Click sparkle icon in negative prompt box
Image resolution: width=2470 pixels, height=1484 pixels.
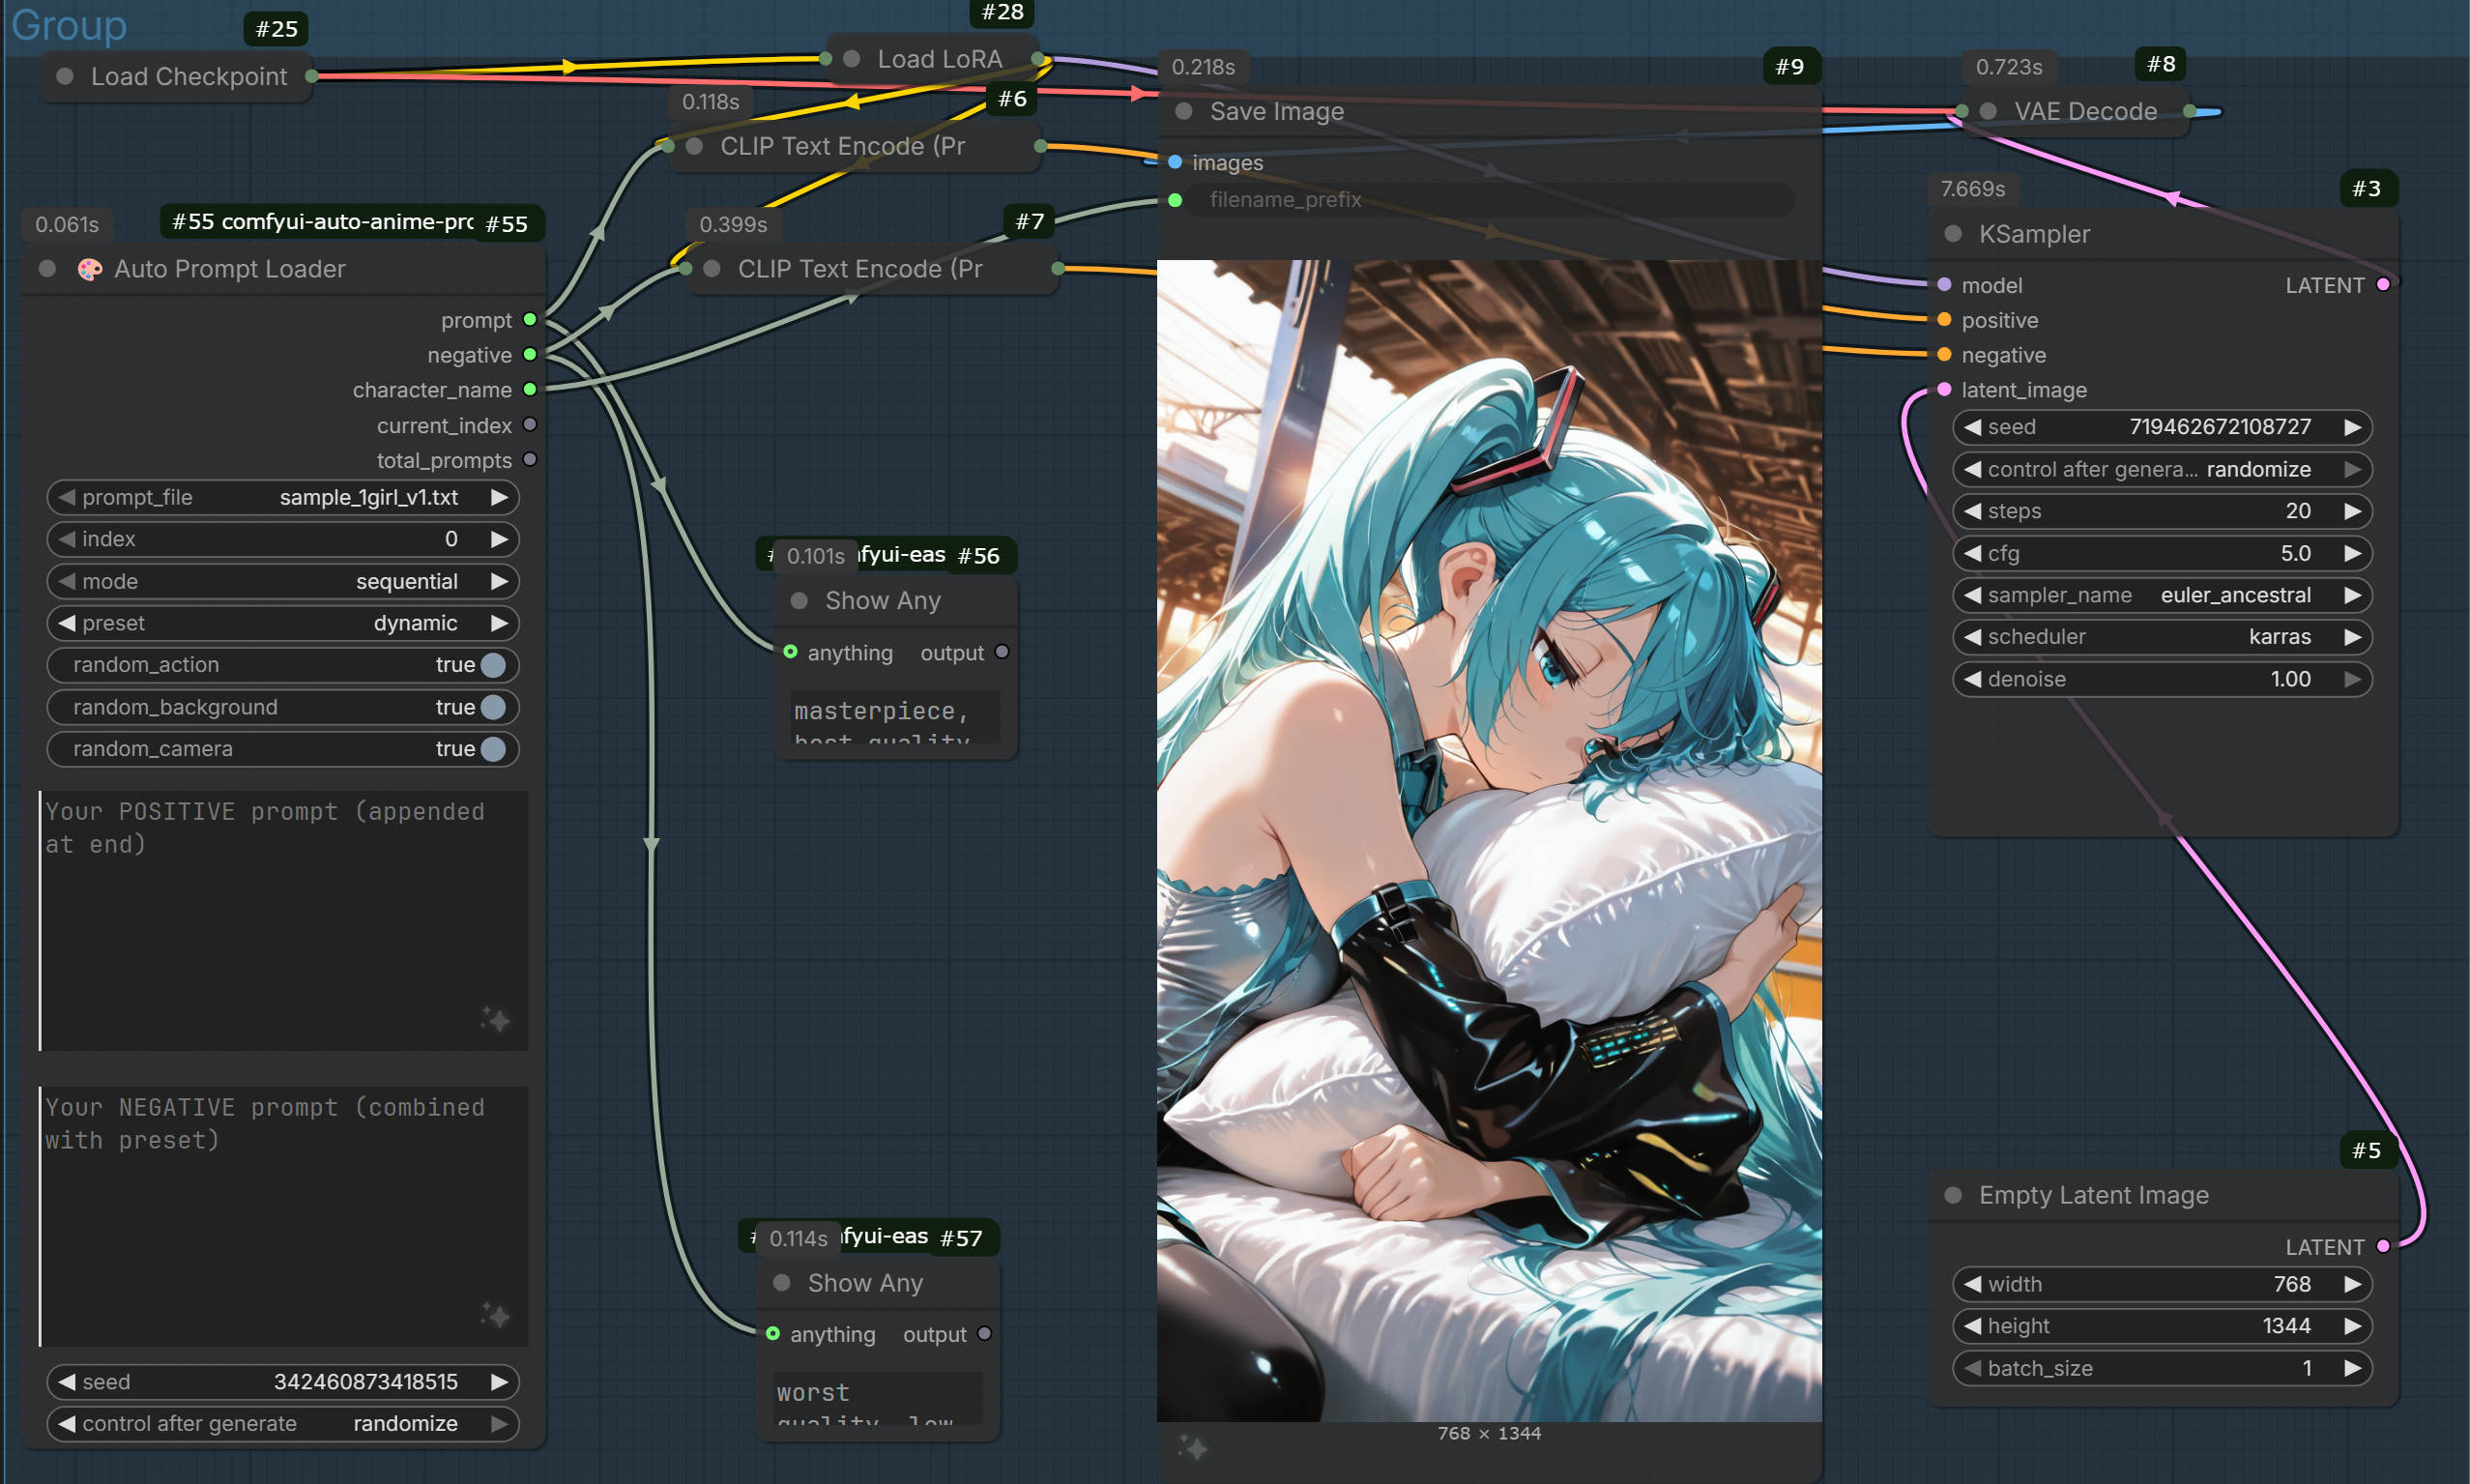496,1315
